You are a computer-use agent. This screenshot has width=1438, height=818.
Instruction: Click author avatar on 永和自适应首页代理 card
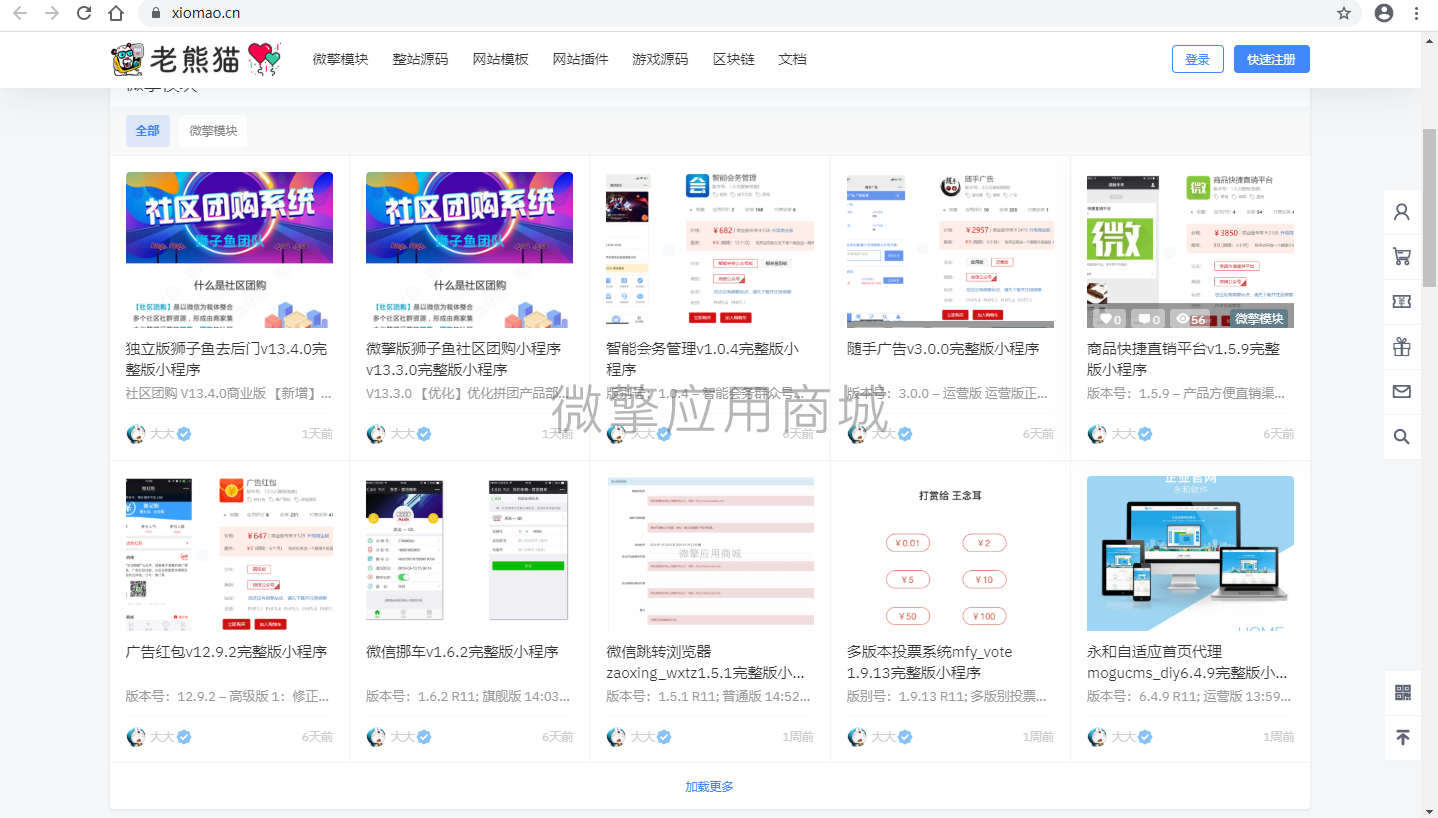[x=1097, y=737]
